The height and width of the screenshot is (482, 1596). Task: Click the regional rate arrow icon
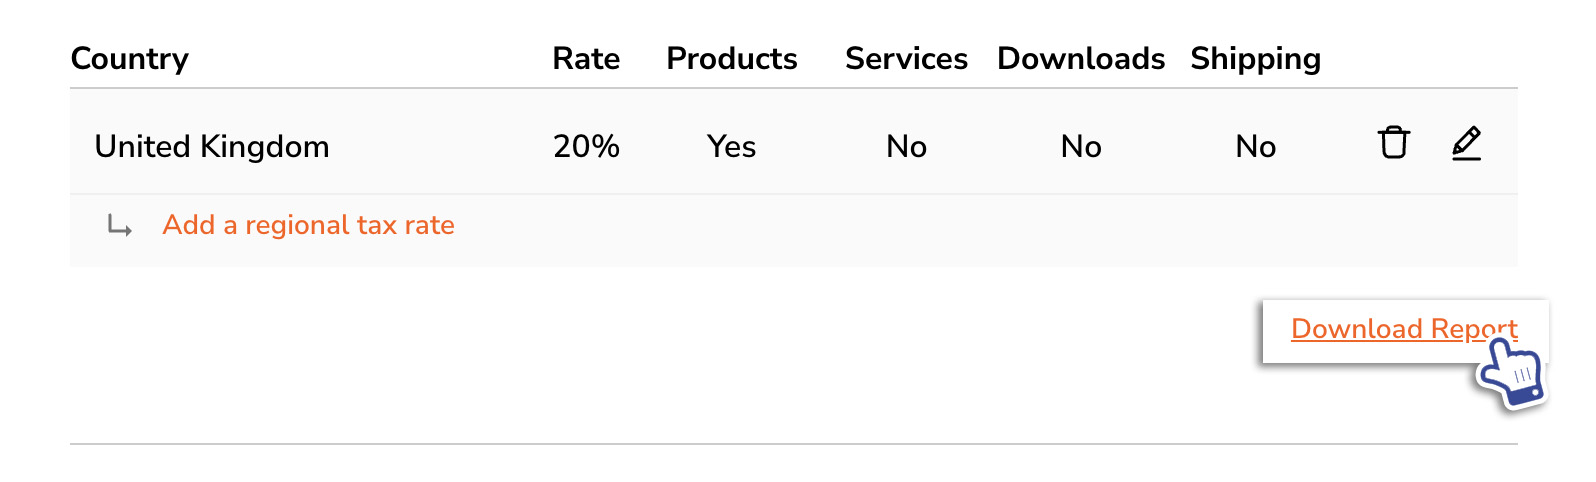pyautogui.click(x=120, y=226)
